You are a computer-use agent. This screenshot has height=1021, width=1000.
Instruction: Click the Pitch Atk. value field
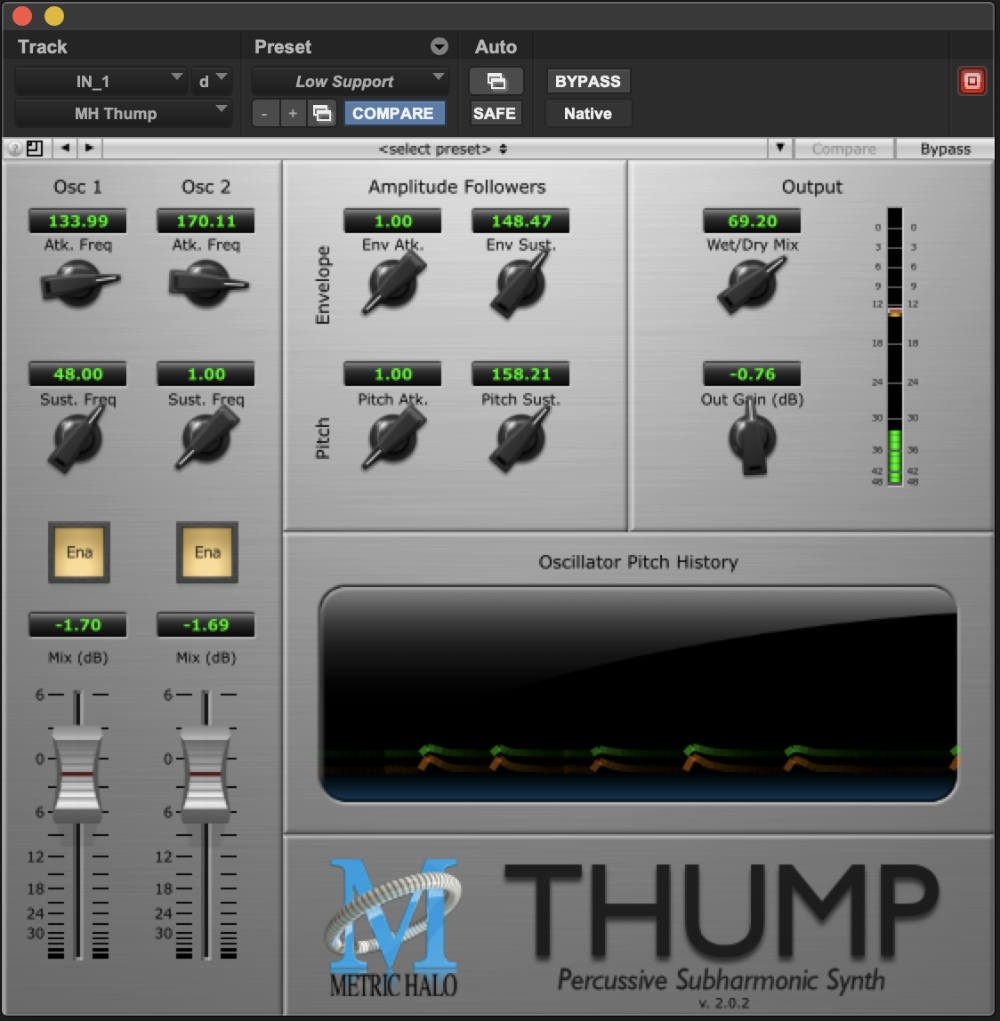[393, 374]
